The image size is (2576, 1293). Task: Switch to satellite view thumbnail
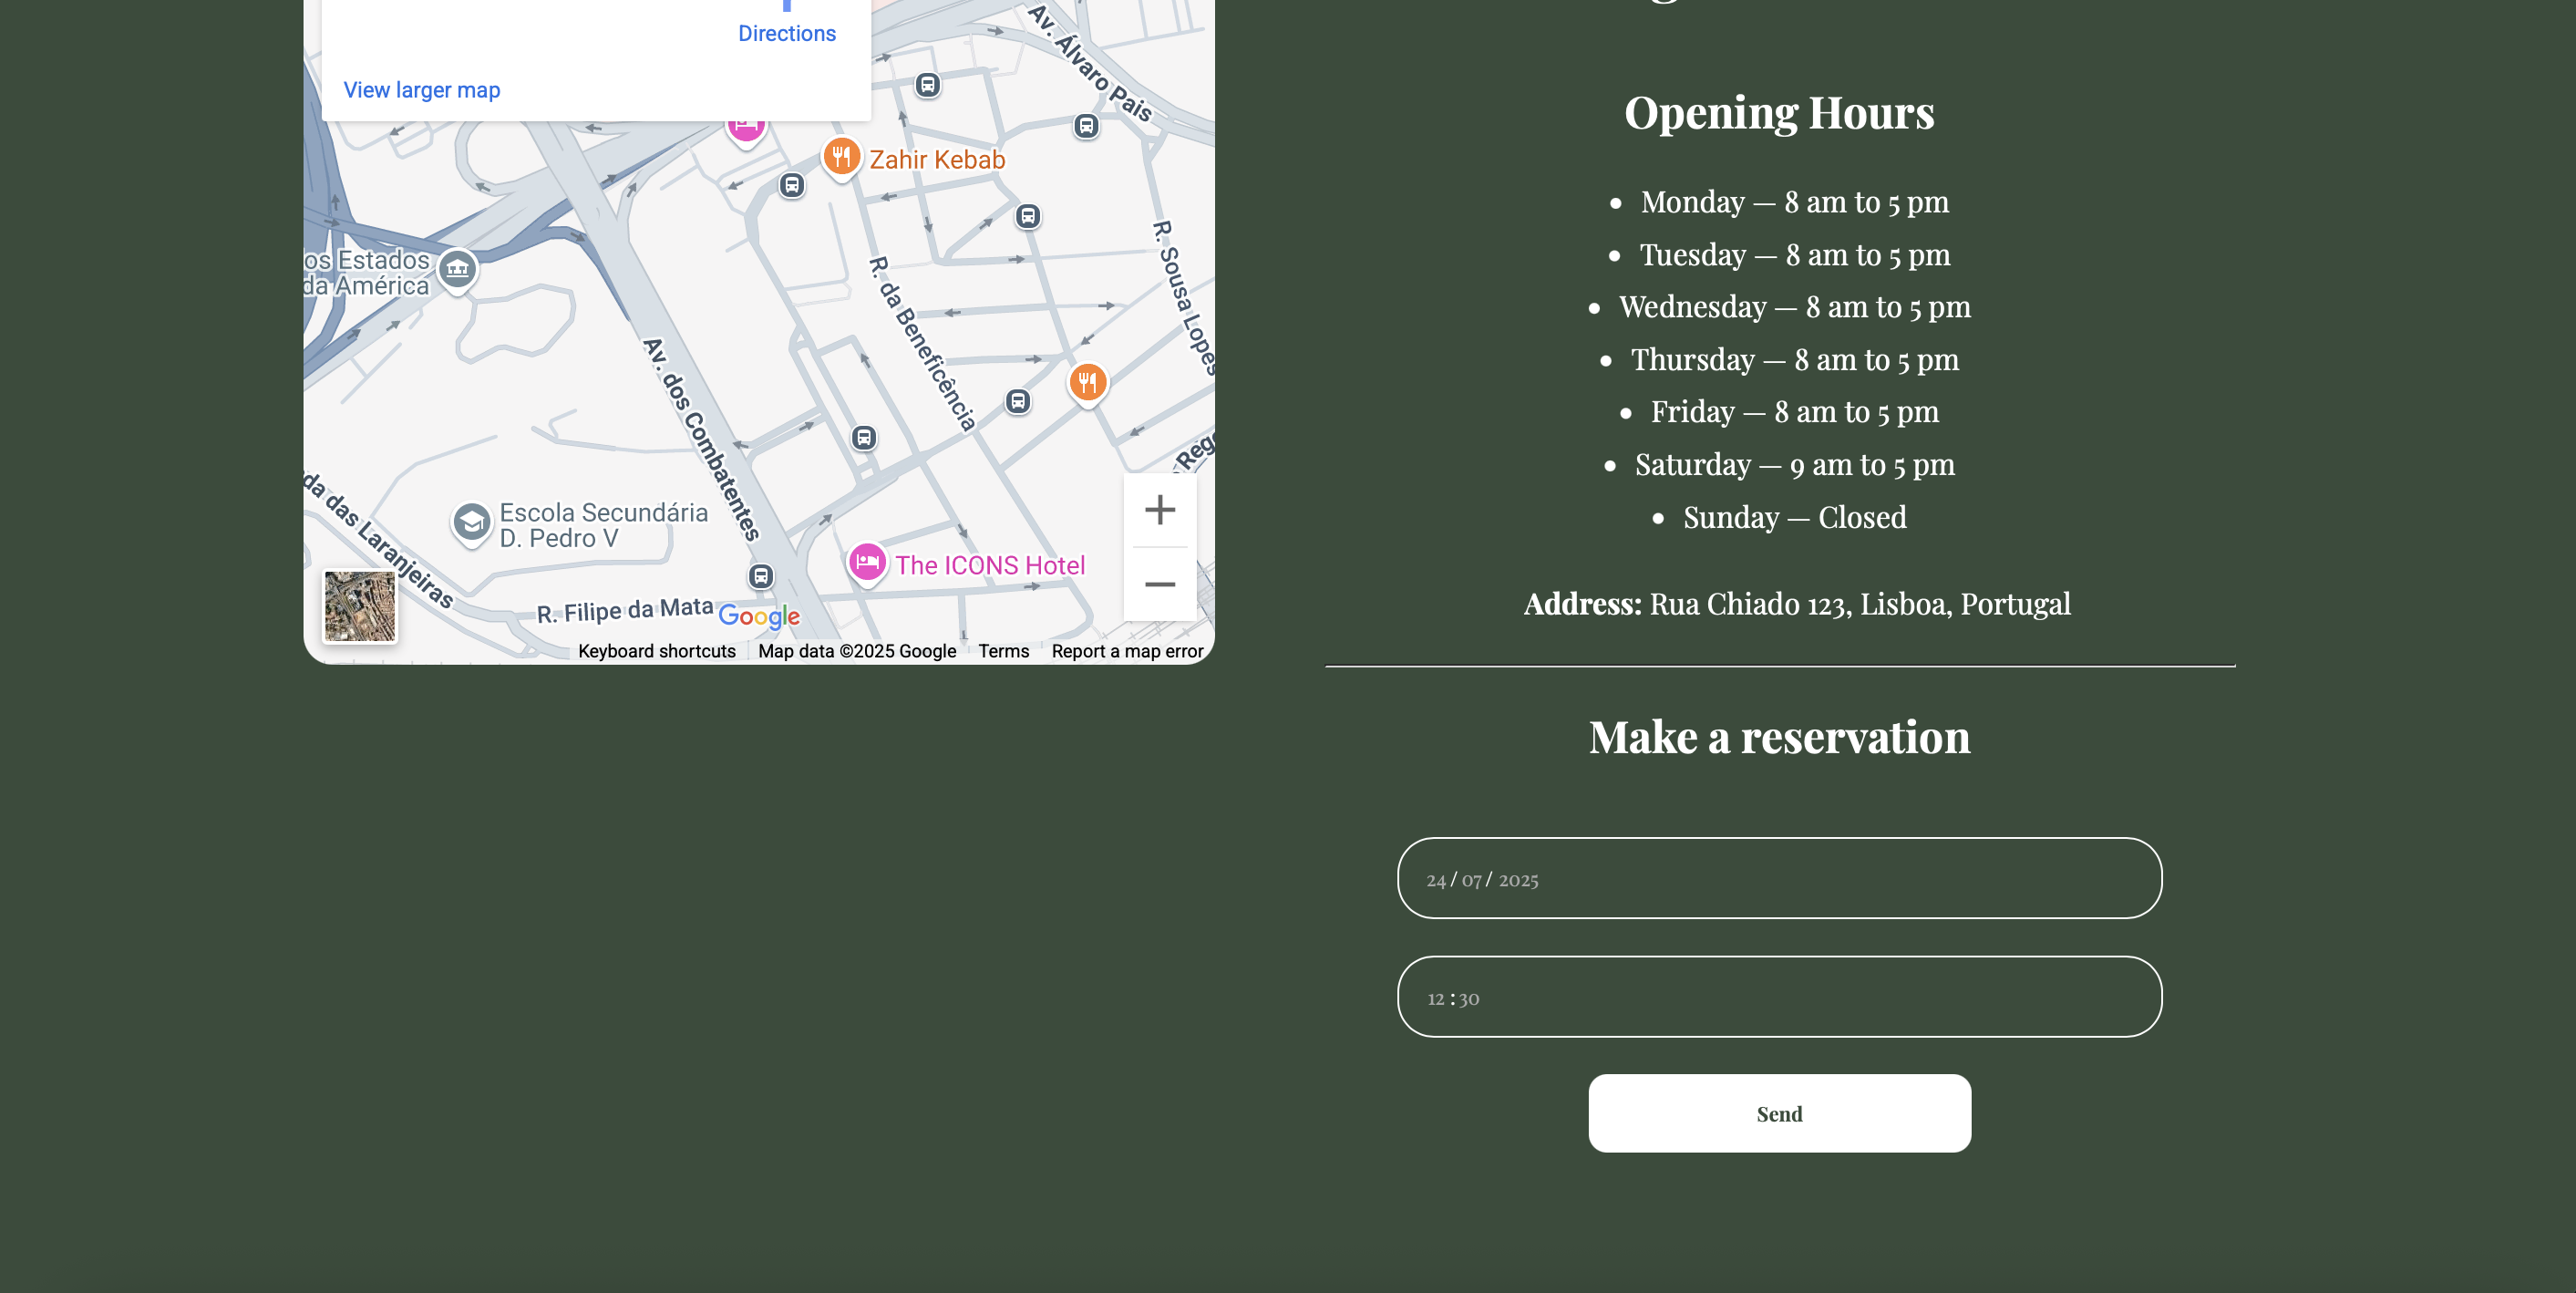click(x=359, y=606)
